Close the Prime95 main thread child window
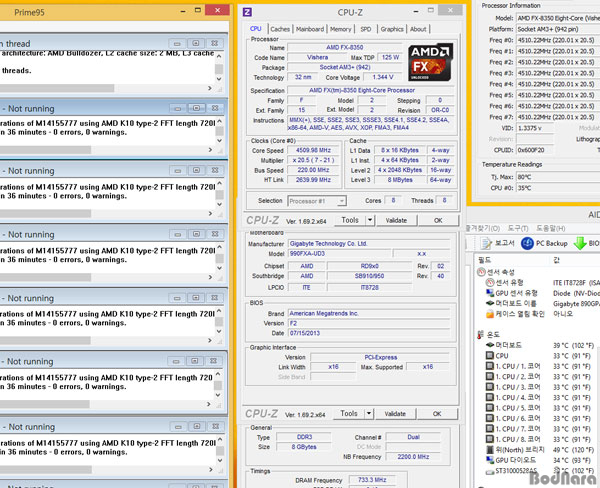Image resolution: width=600 pixels, height=488 pixels. point(214,44)
